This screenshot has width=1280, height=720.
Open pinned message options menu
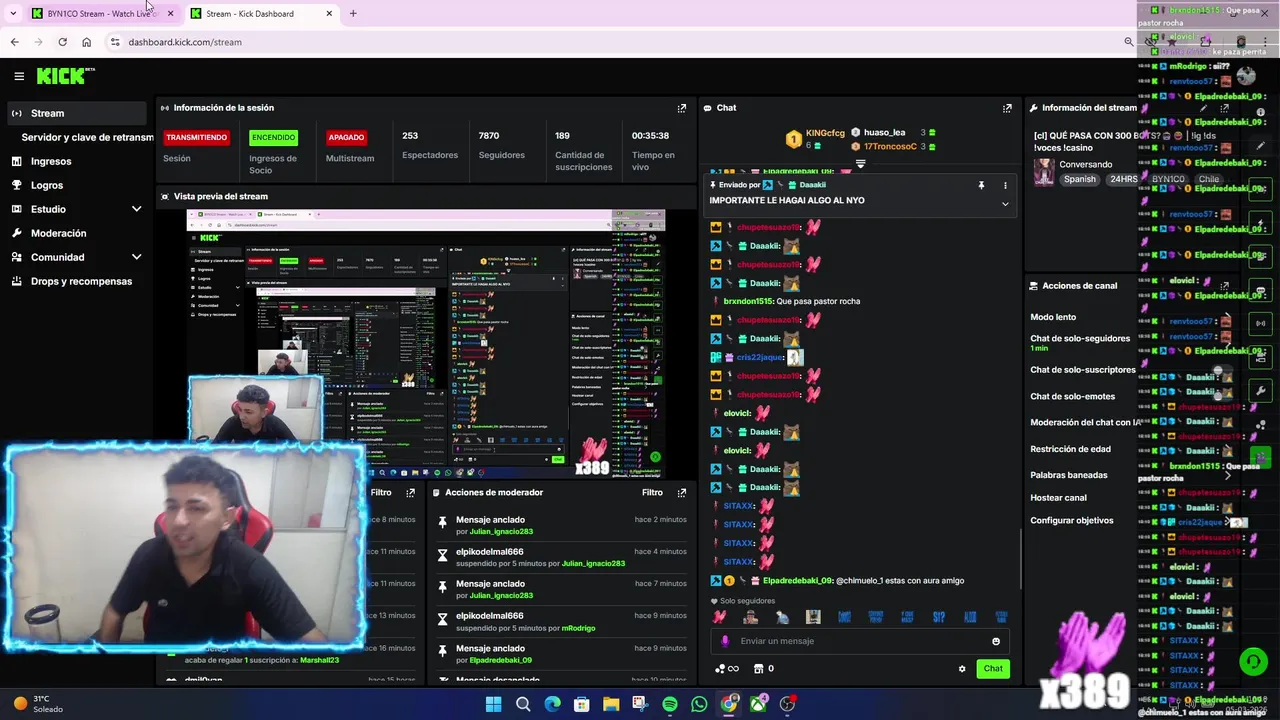(x=1005, y=185)
